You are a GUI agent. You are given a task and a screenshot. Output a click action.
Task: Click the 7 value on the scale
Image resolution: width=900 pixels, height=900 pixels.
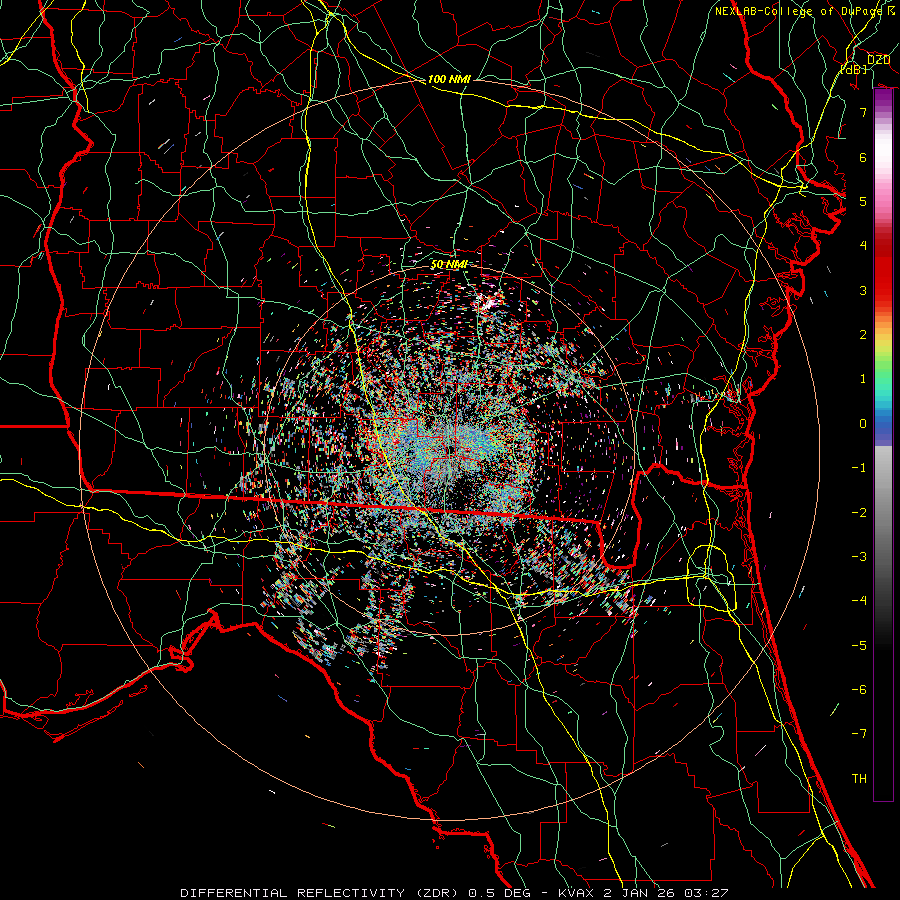point(863,112)
